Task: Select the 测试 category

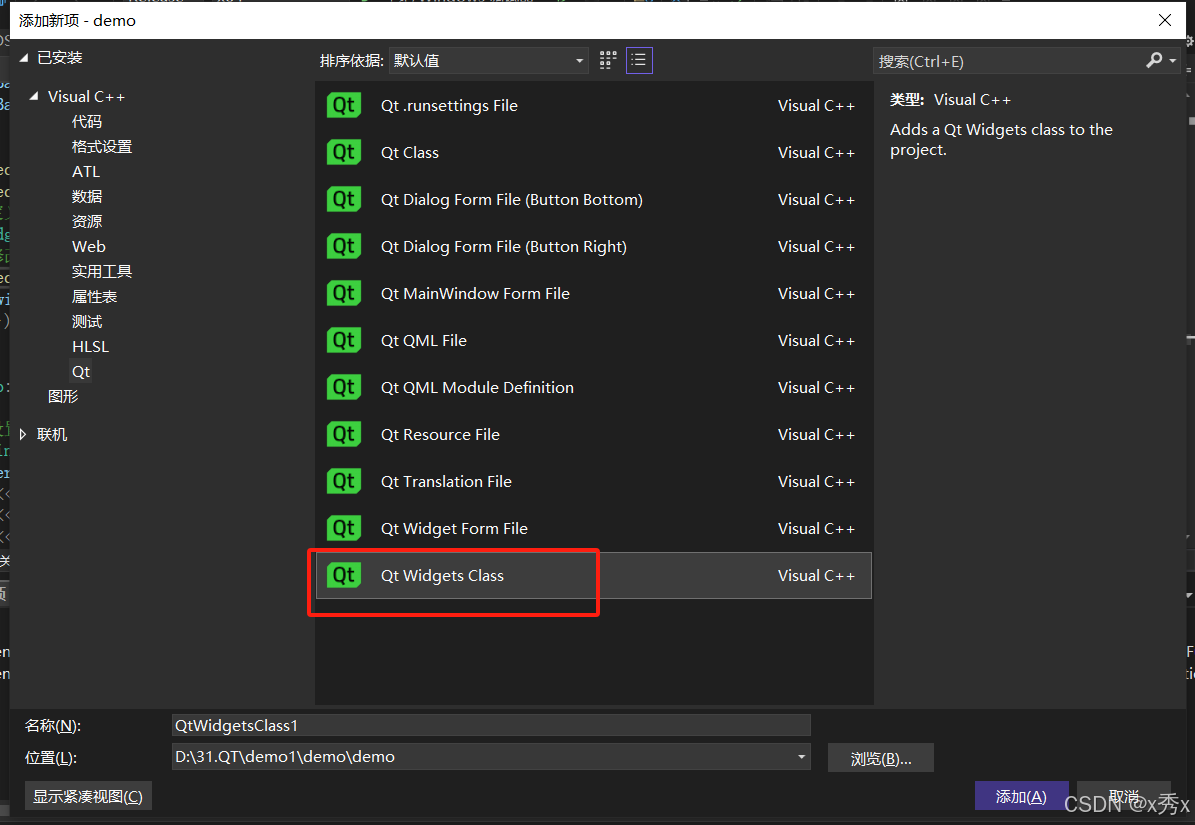Action: tap(87, 321)
